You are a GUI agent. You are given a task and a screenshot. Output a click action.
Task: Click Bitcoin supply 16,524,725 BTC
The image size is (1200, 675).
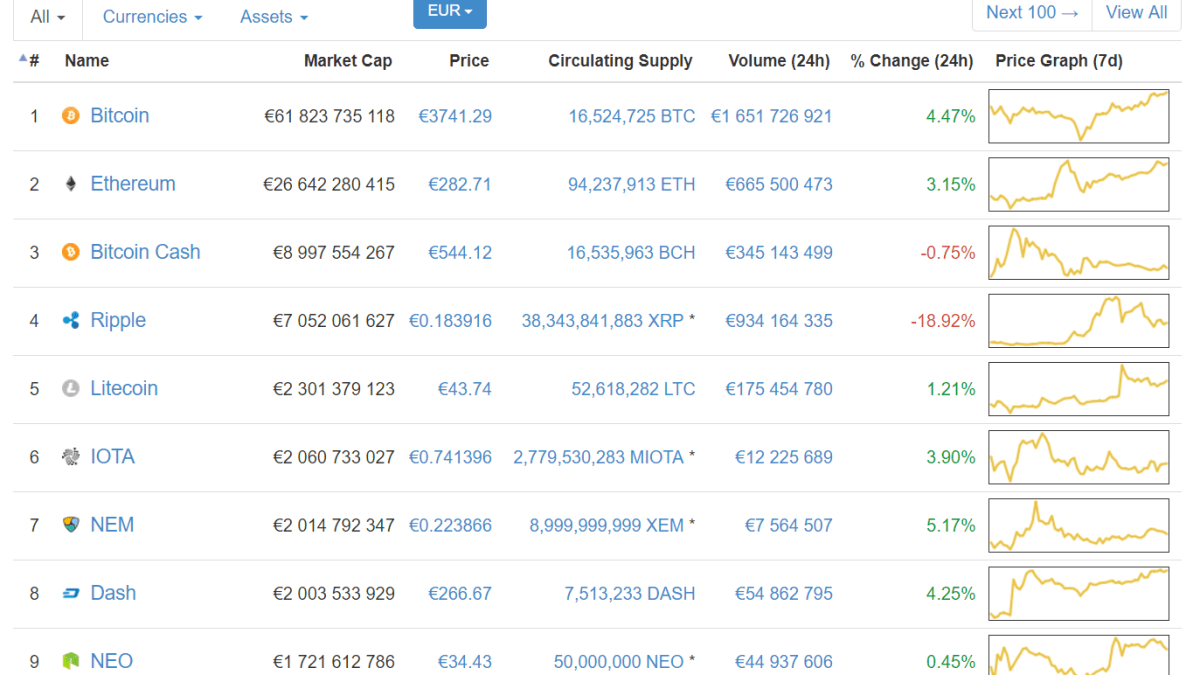(x=632, y=116)
